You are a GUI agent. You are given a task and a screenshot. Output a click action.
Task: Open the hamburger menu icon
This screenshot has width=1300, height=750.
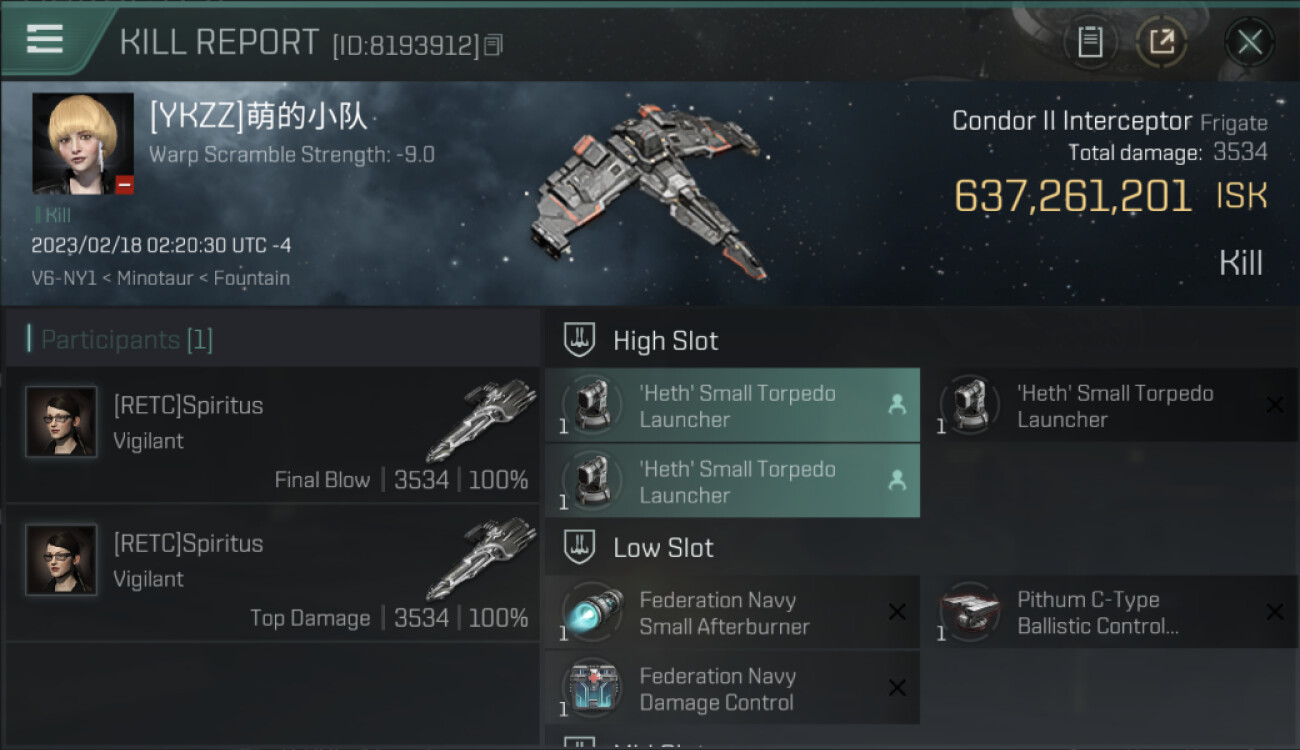coord(45,39)
